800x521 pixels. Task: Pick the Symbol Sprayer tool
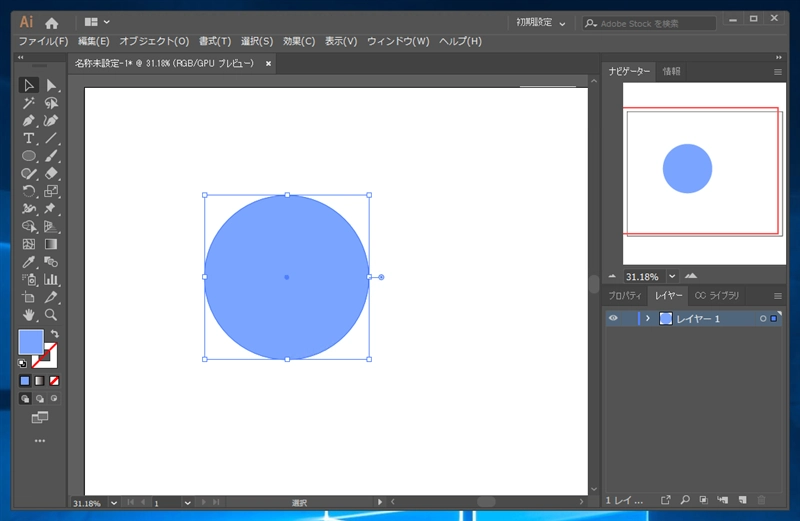29,280
